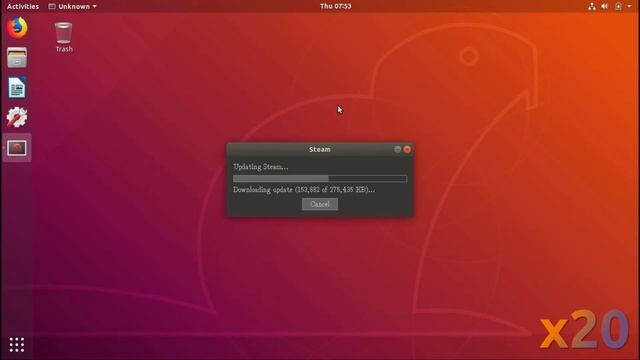Click the 'Updating Steam...' text
The height and width of the screenshot is (360, 640).
[261, 167]
